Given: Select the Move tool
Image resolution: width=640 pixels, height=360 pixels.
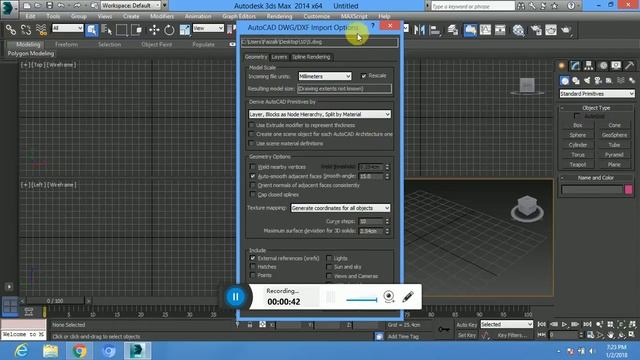Looking at the screenshot, I should coord(154,30).
